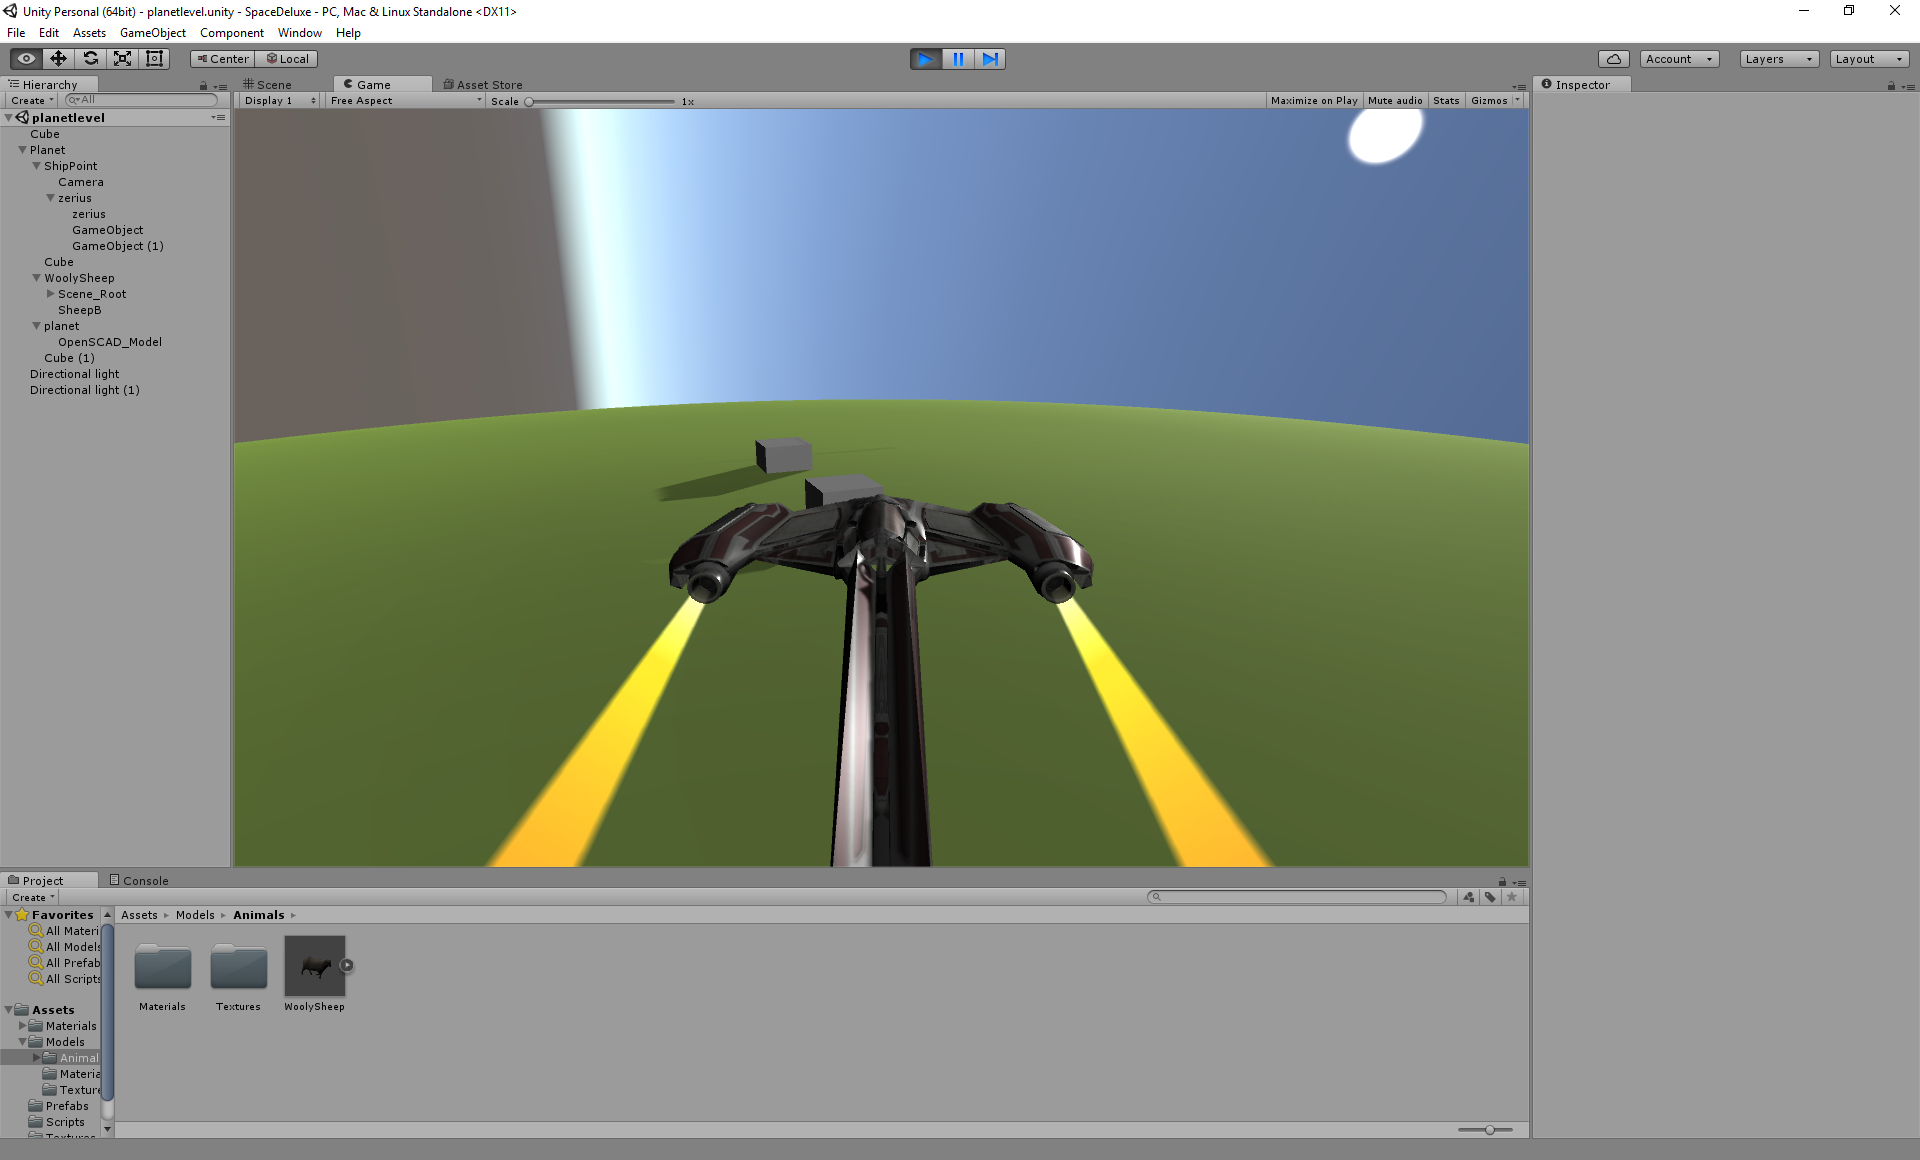1920x1160 pixels.
Task: Open the Cloud services icon
Action: [1613, 59]
